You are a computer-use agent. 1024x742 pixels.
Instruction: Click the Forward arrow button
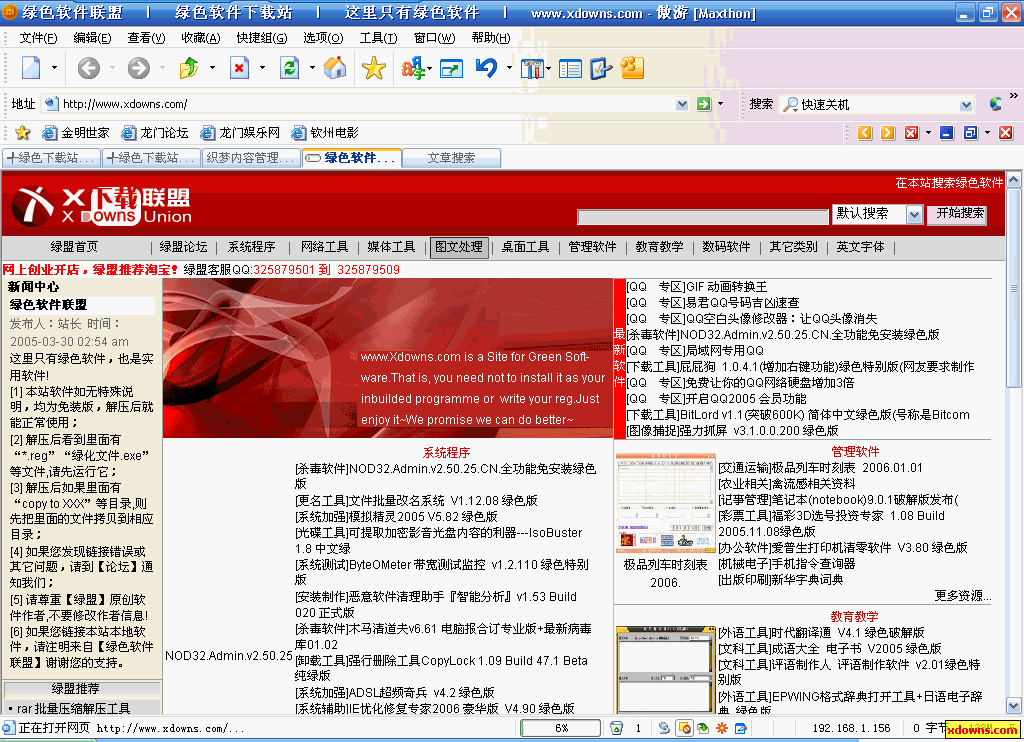coord(138,67)
